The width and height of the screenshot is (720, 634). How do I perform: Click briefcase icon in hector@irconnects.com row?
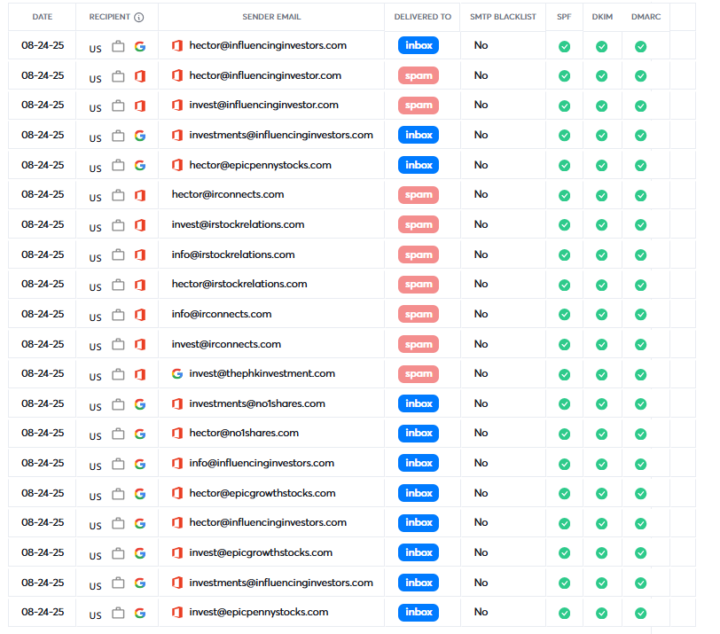click(118, 196)
